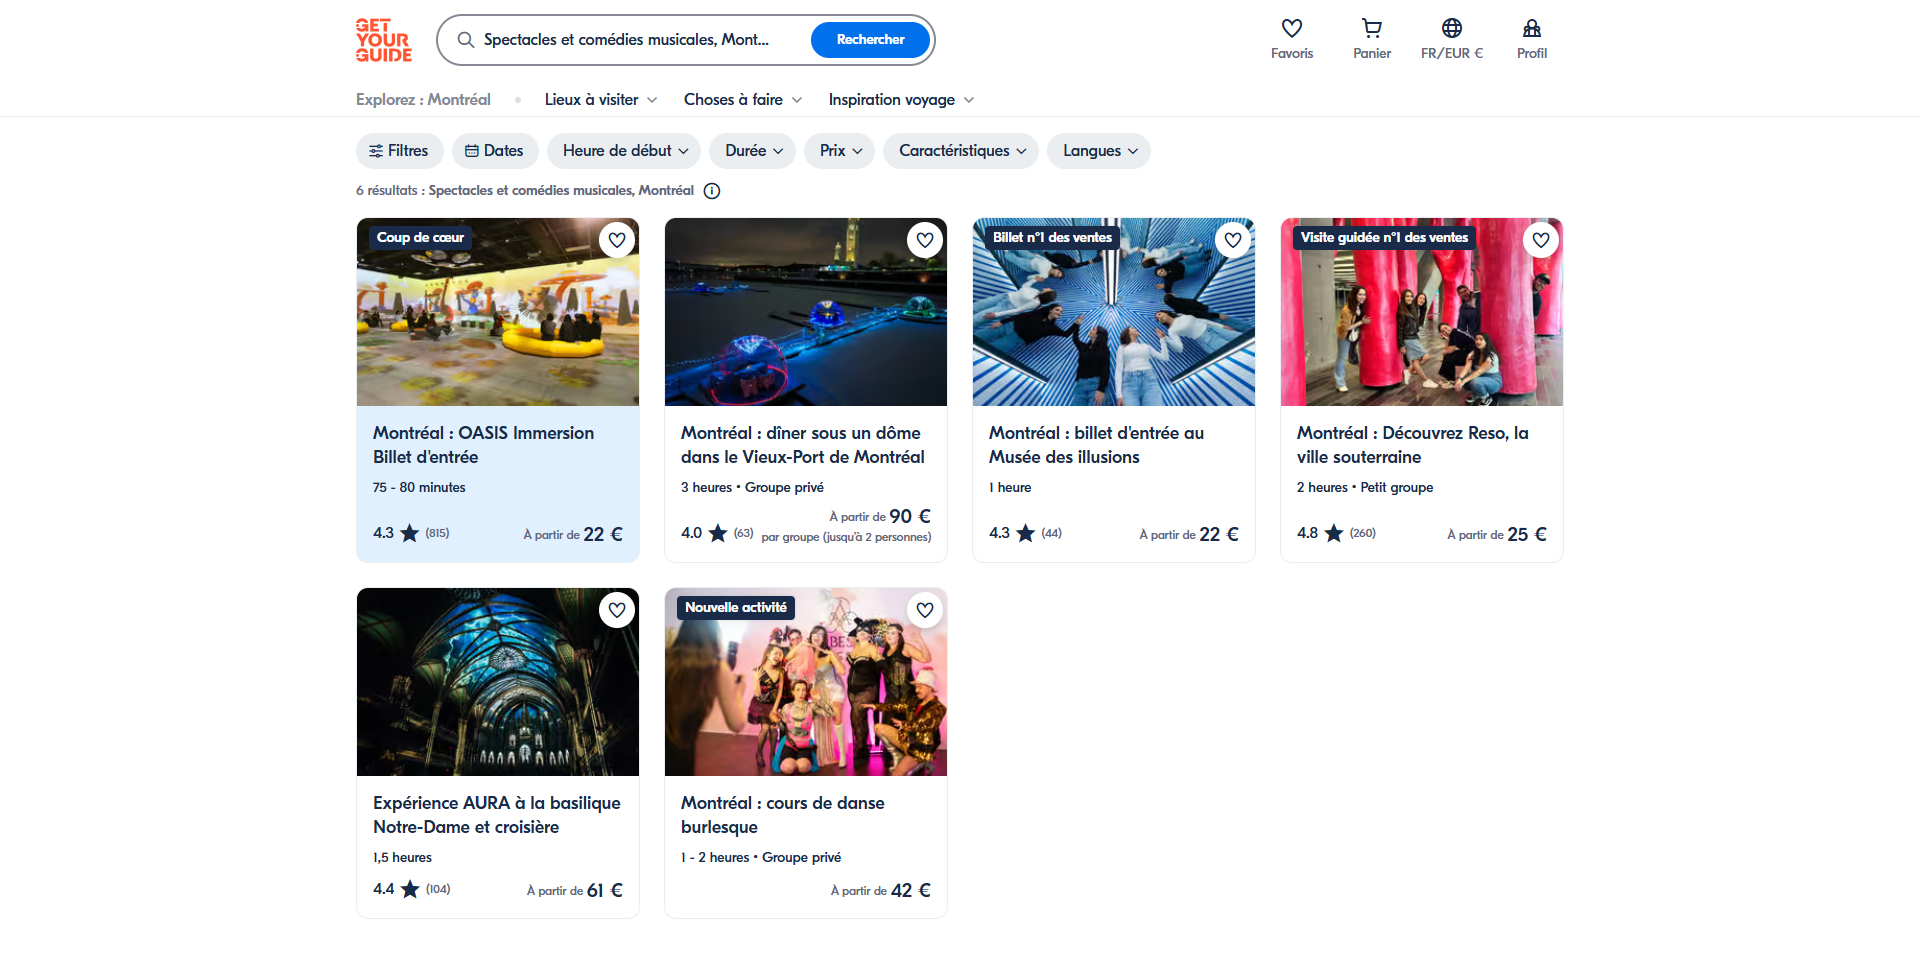
Task: Toggle heart on burlesque dance card
Action: pos(925,610)
